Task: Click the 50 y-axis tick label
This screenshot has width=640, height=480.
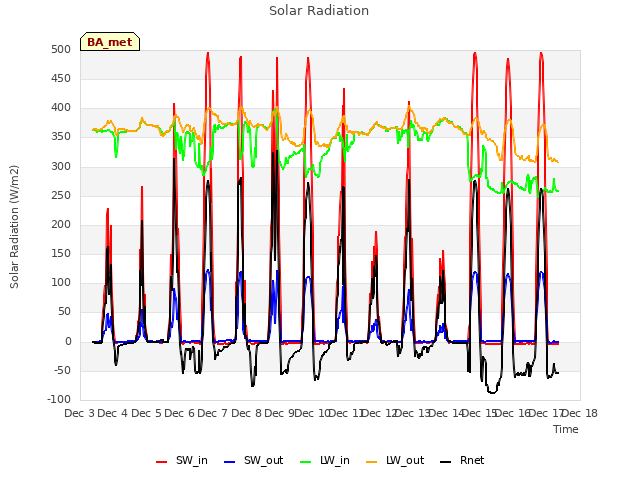Action: click(x=64, y=311)
